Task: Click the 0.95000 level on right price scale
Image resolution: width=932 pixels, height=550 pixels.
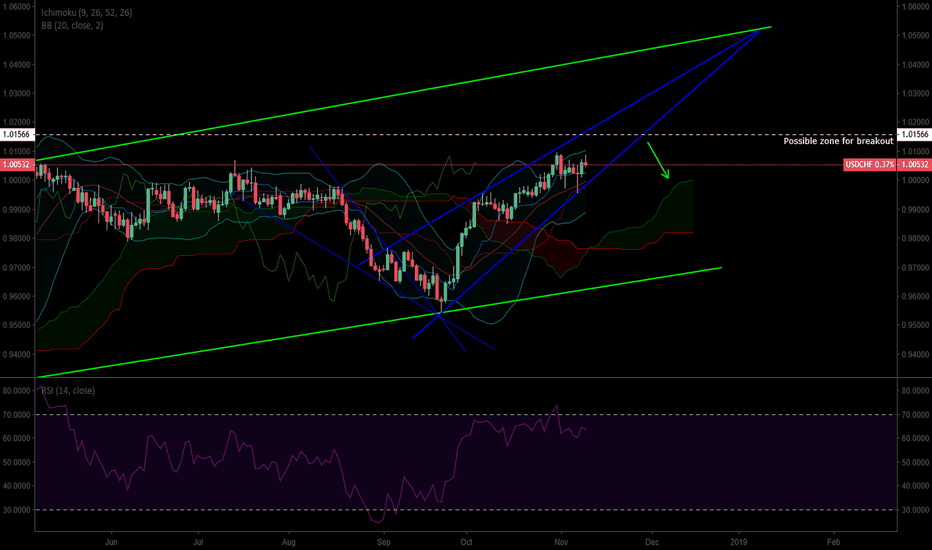Action: (x=915, y=326)
